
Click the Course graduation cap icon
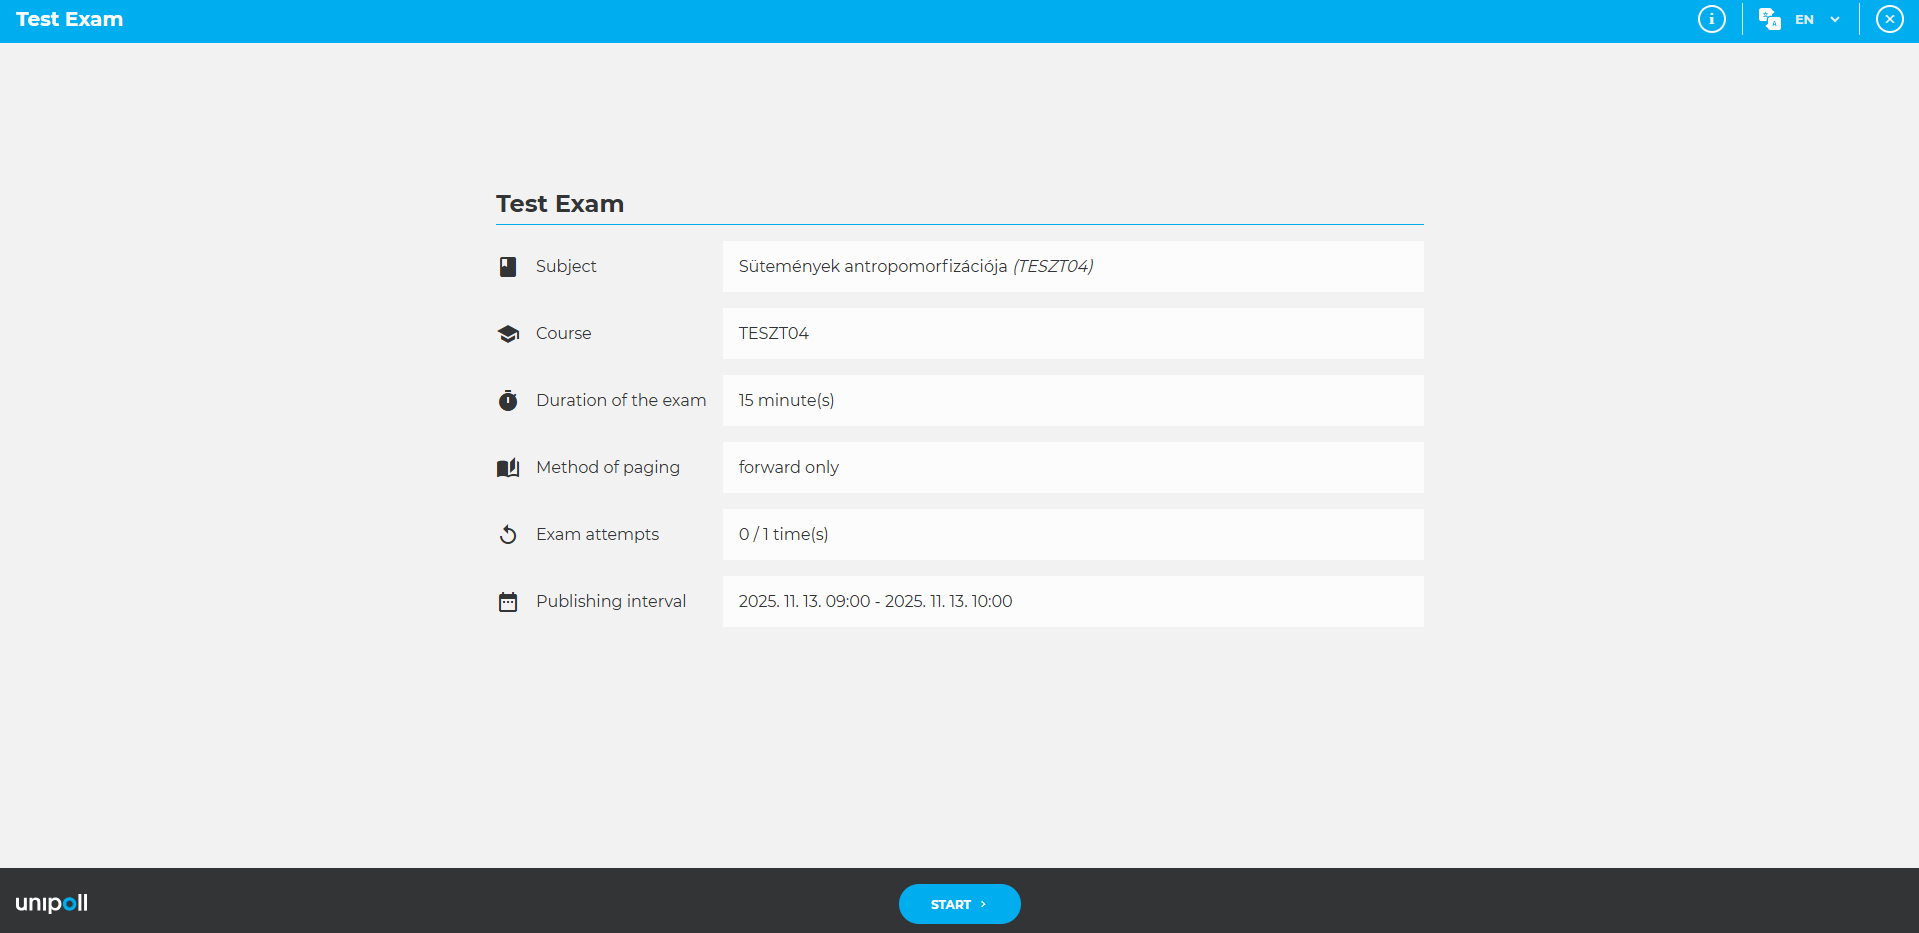(x=508, y=334)
